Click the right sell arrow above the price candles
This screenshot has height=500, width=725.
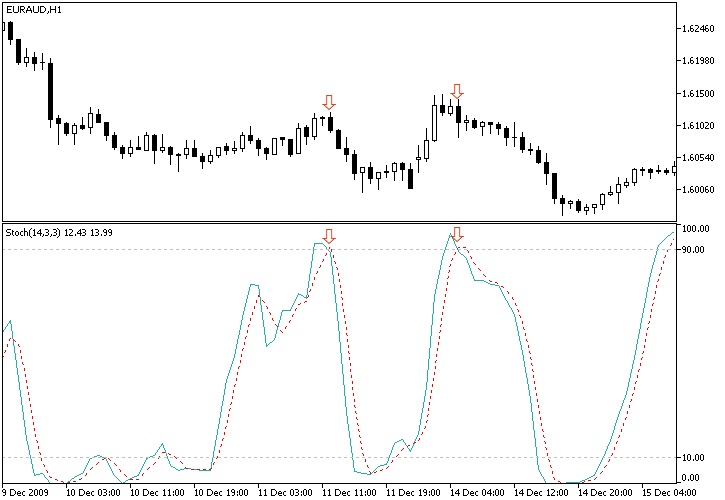[457, 91]
